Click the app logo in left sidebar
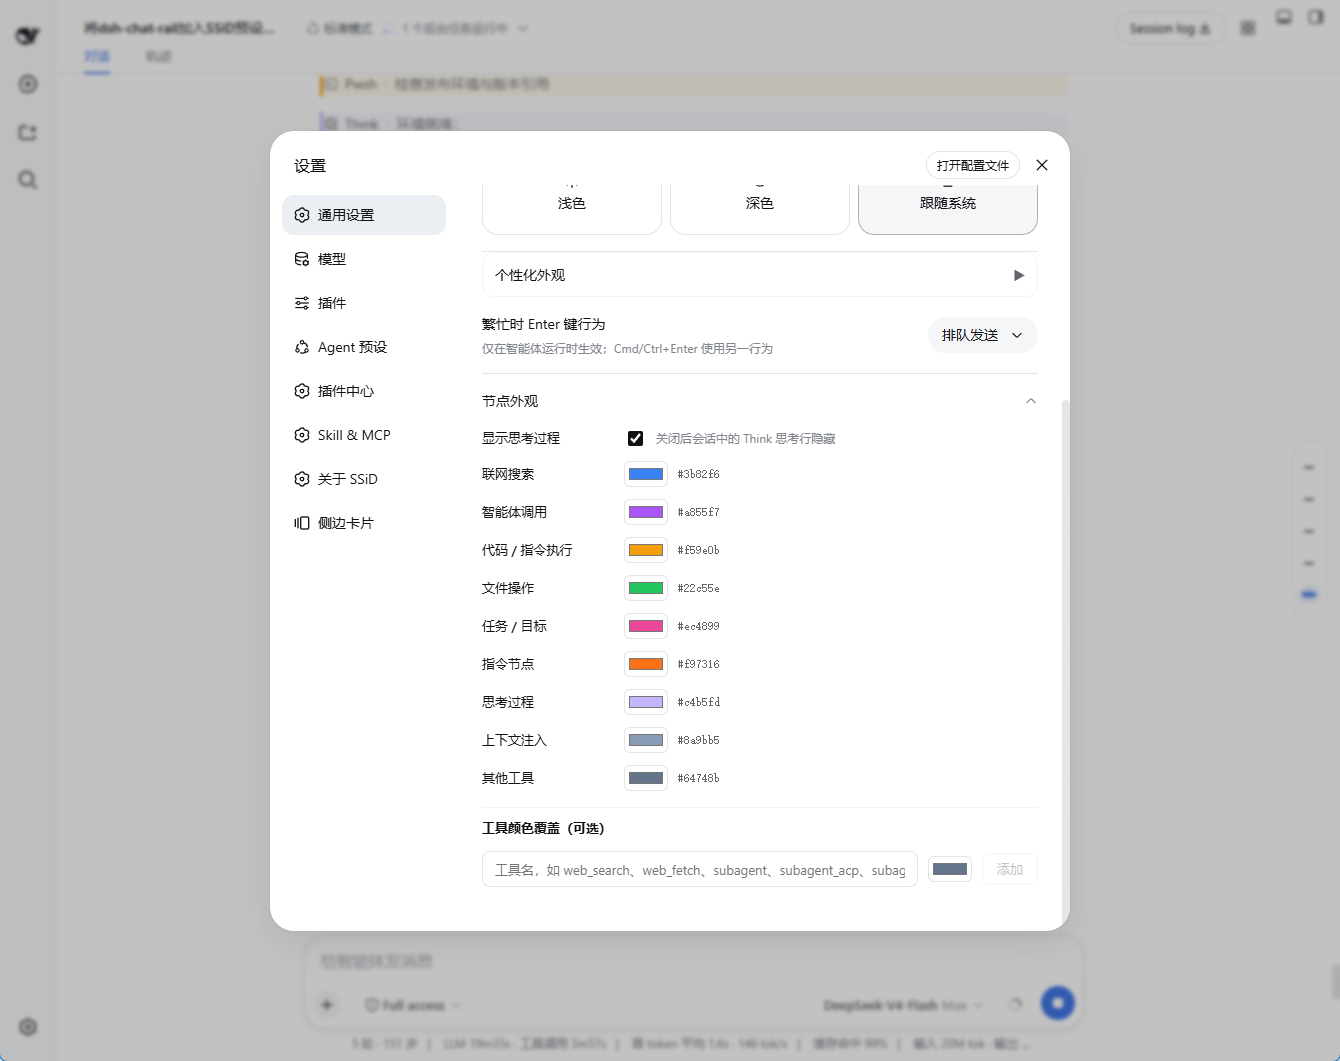Image resolution: width=1340 pixels, height=1061 pixels. tap(28, 36)
